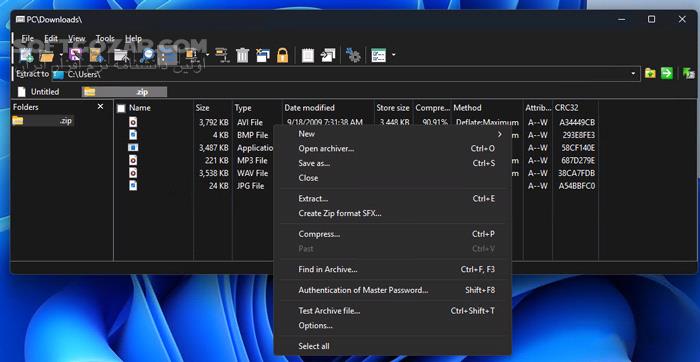Click the window with X toolbar icon
This screenshot has width=700, height=362.
click(x=262, y=55)
